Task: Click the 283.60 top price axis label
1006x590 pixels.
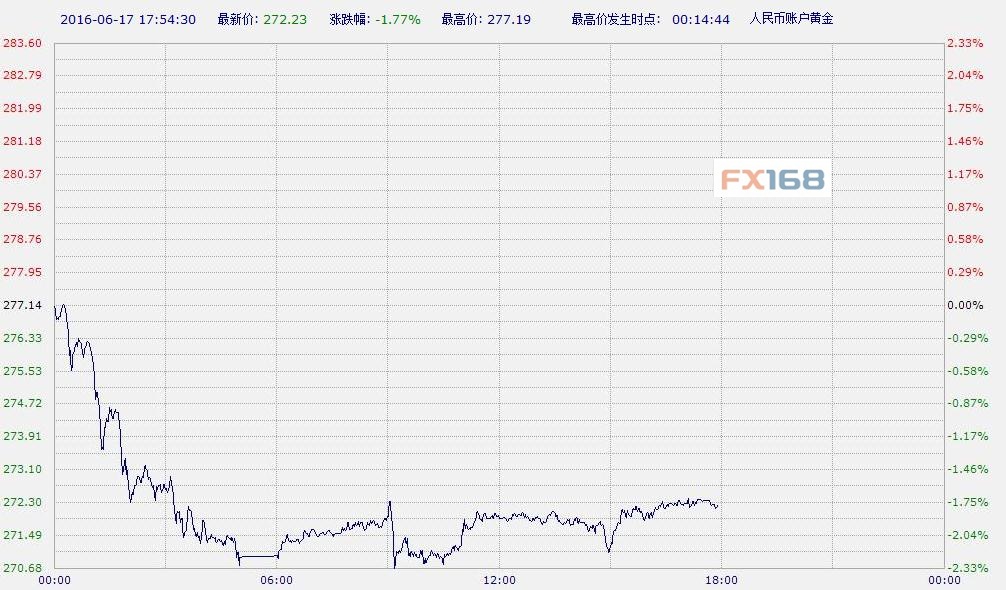Action: (x=22, y=43)
